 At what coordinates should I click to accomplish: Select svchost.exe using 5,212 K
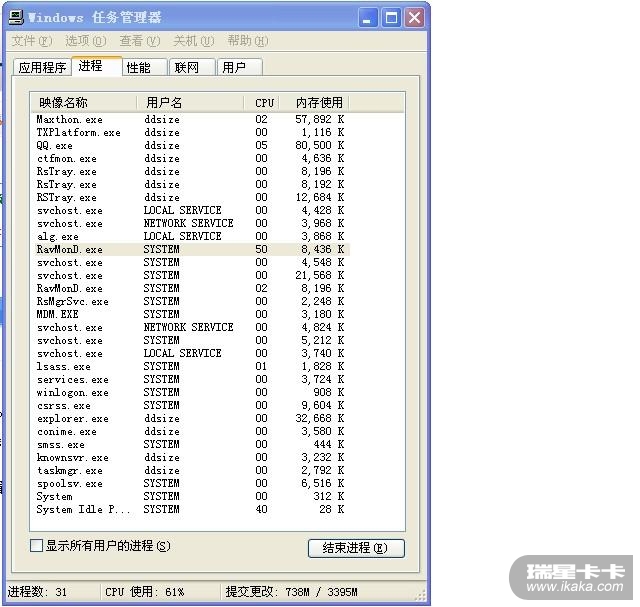click(193, 340)
